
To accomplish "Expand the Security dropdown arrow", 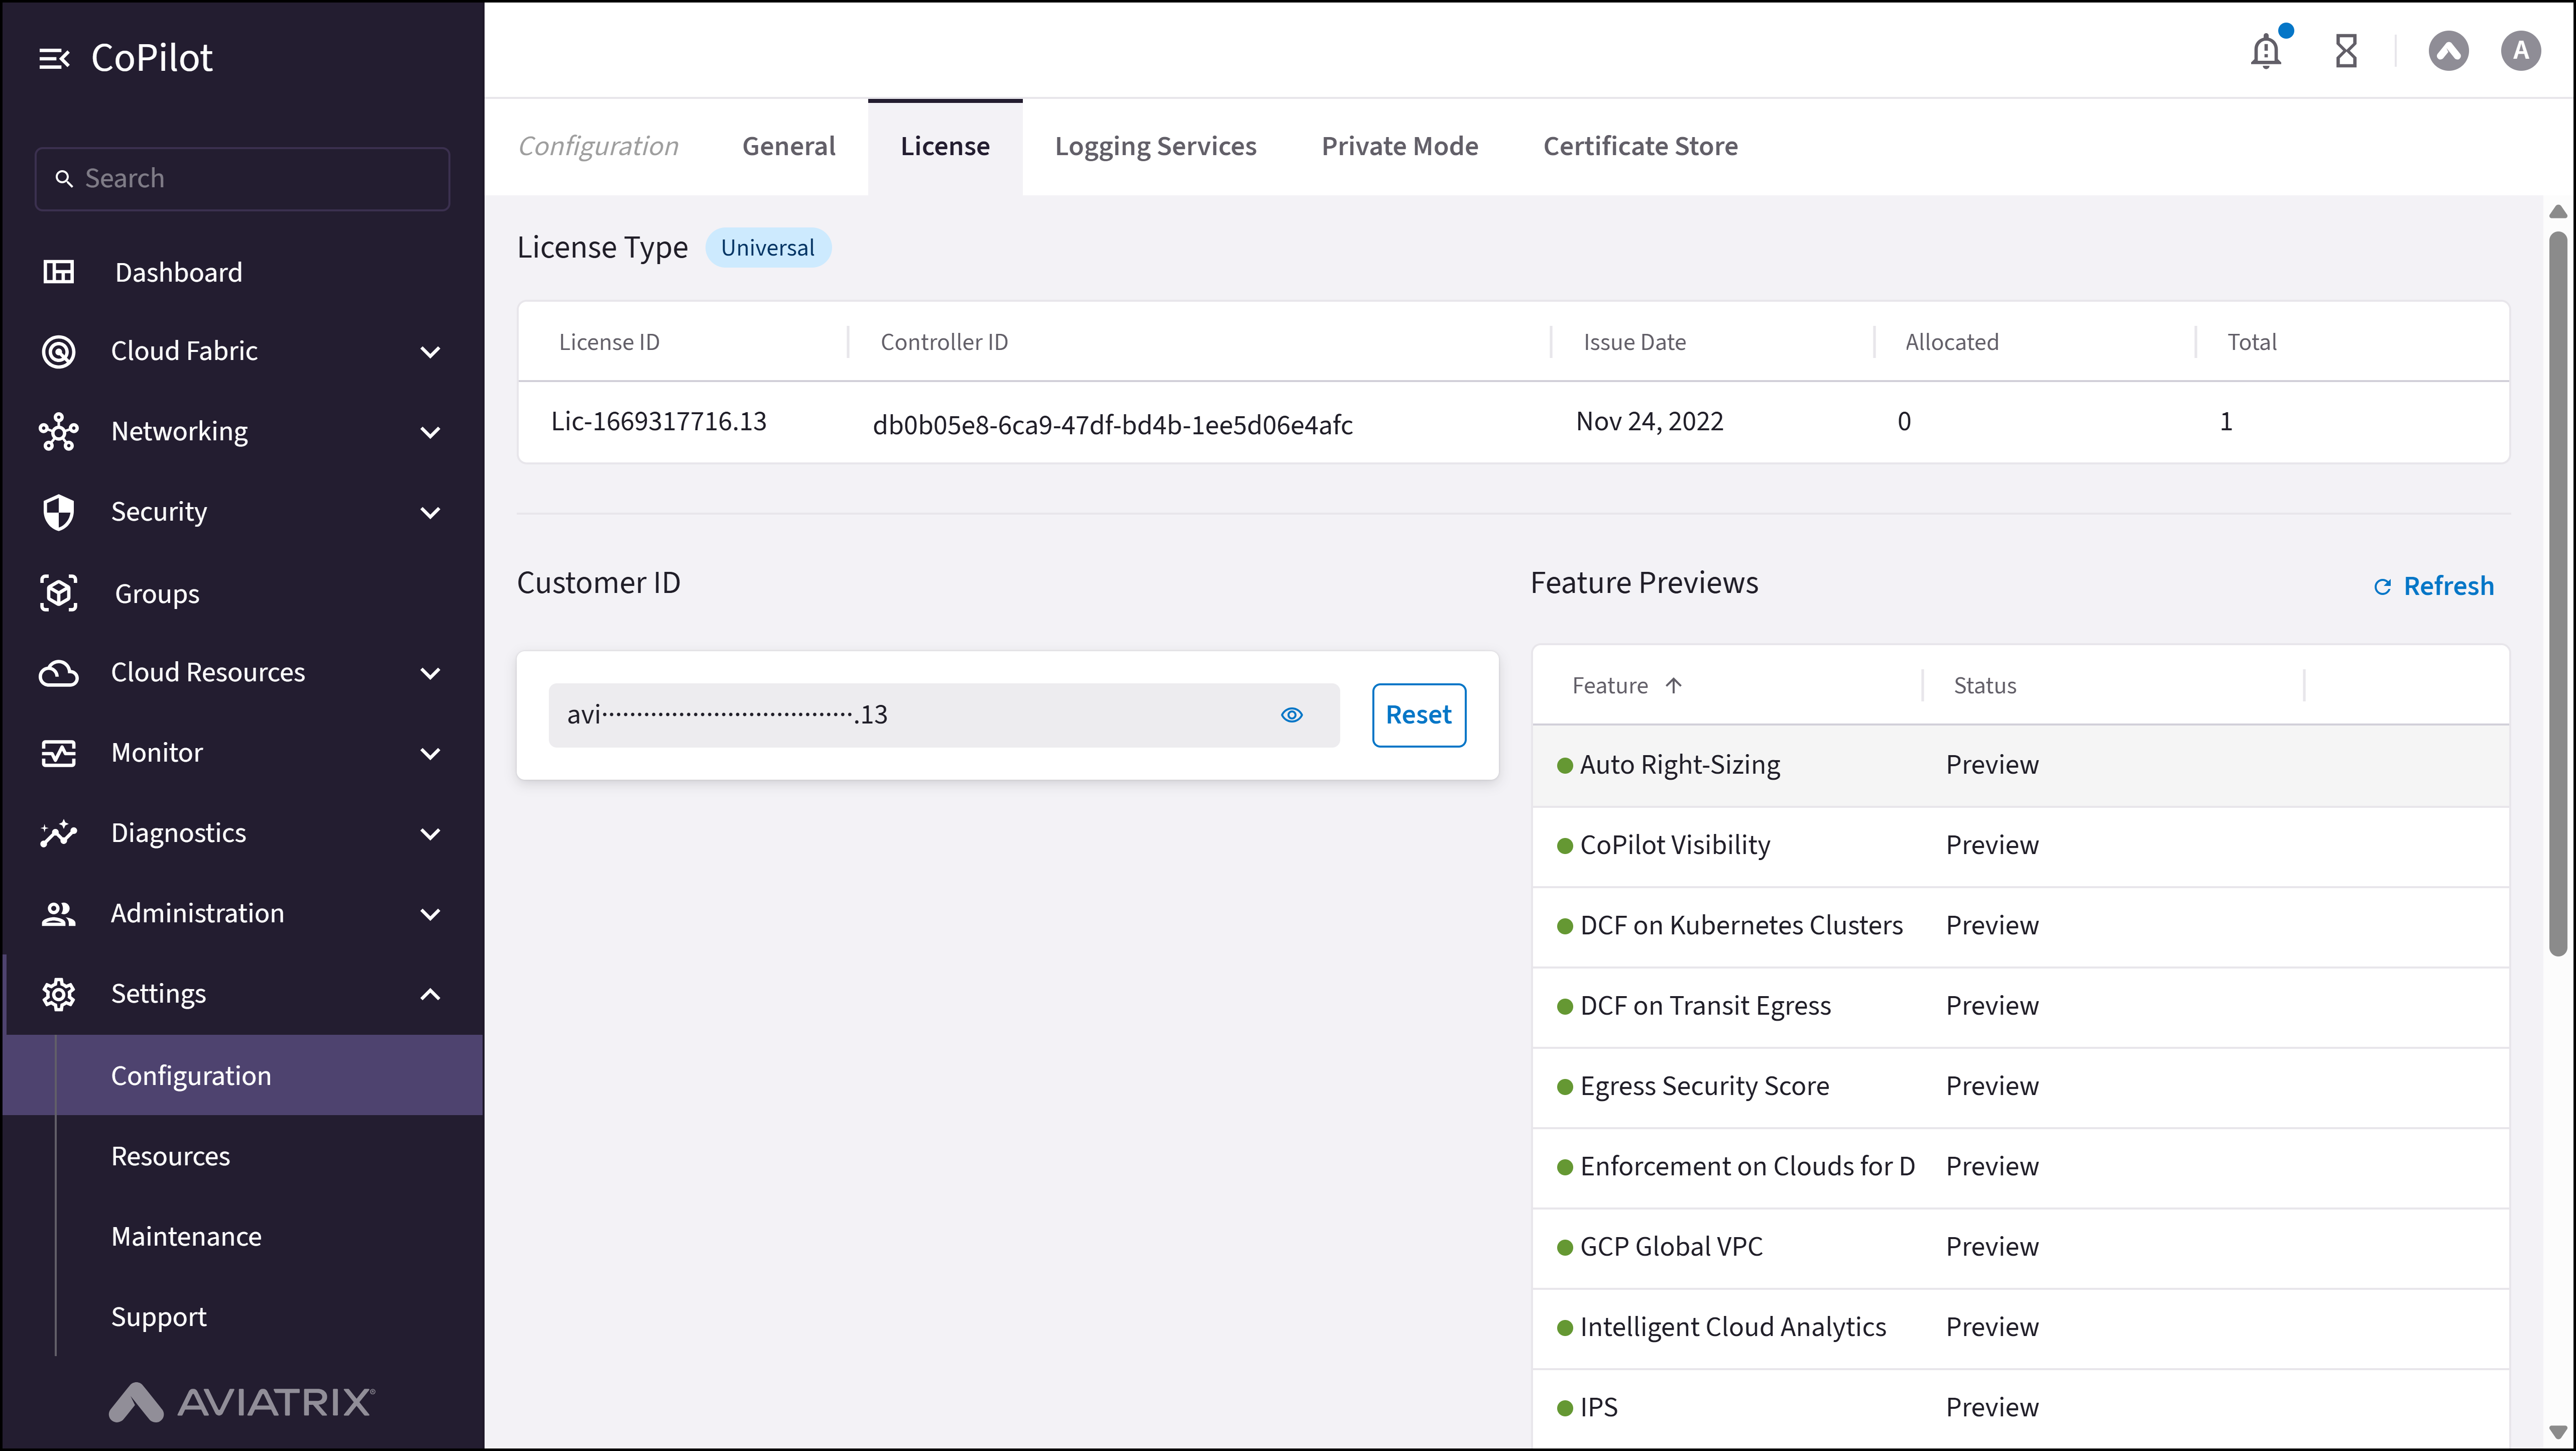I will click(430, 513).
